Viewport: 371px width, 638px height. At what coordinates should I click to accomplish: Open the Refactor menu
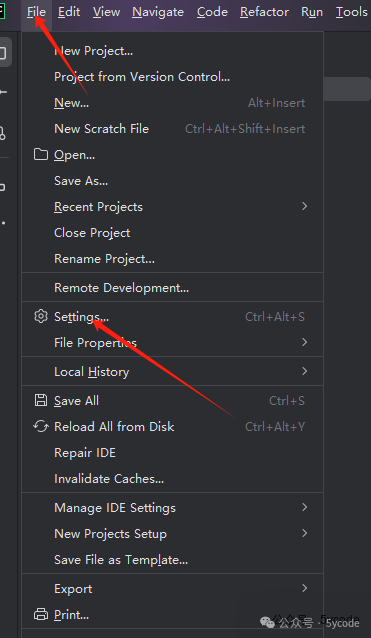tap(264, 12)
